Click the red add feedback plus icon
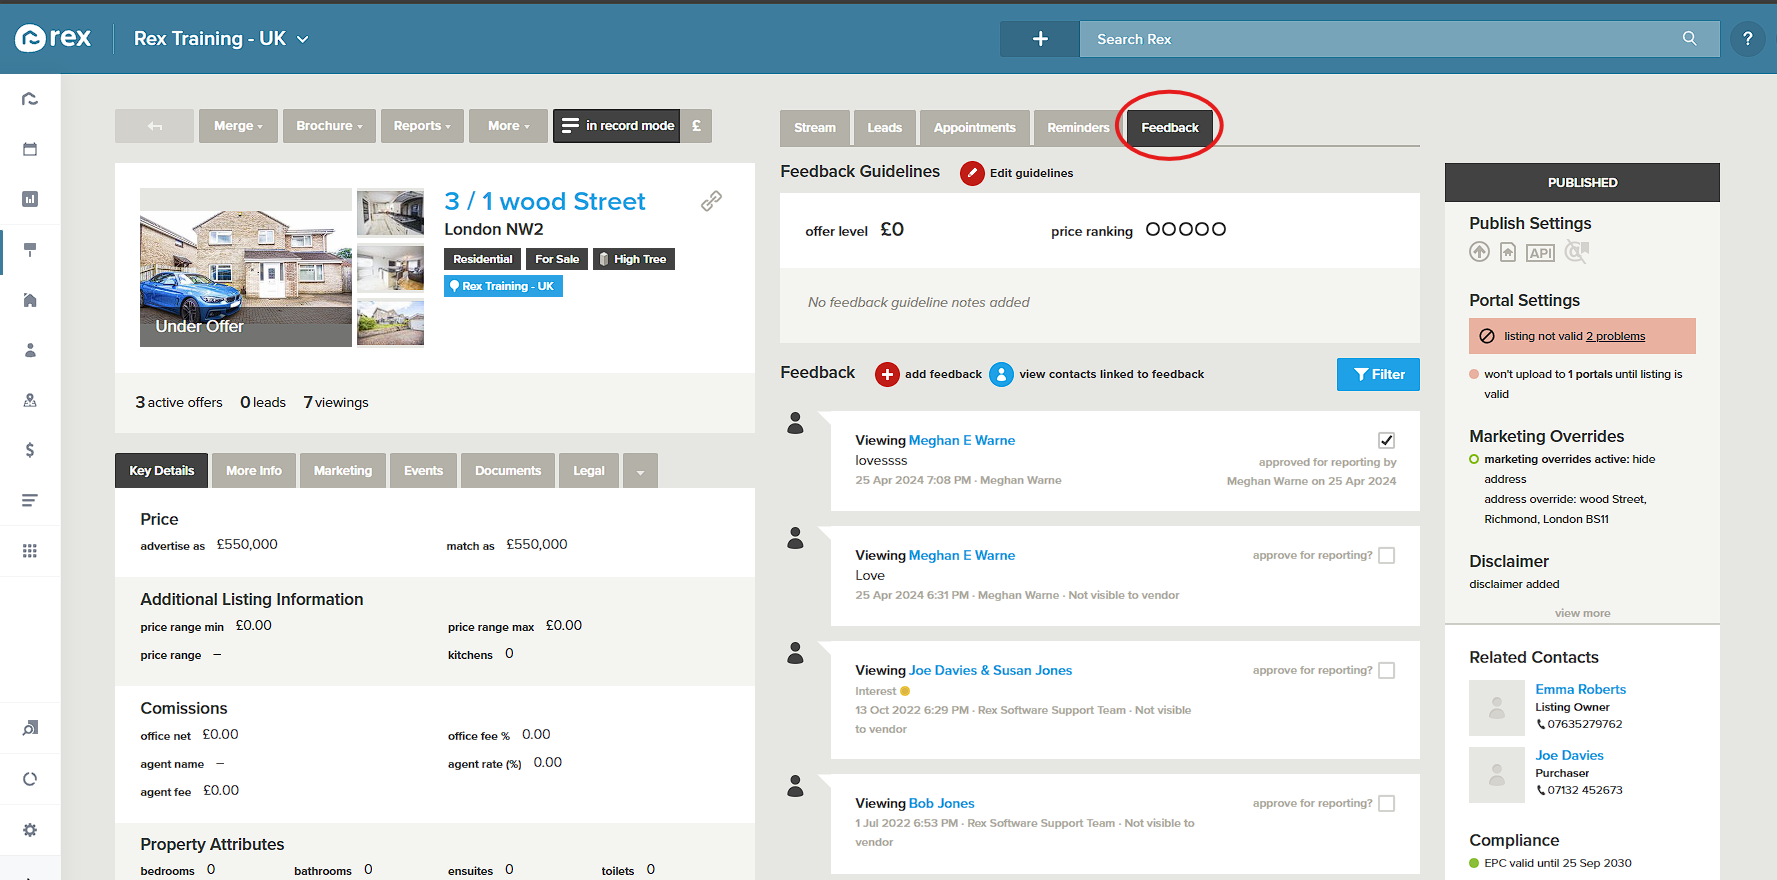 (887, 374)
